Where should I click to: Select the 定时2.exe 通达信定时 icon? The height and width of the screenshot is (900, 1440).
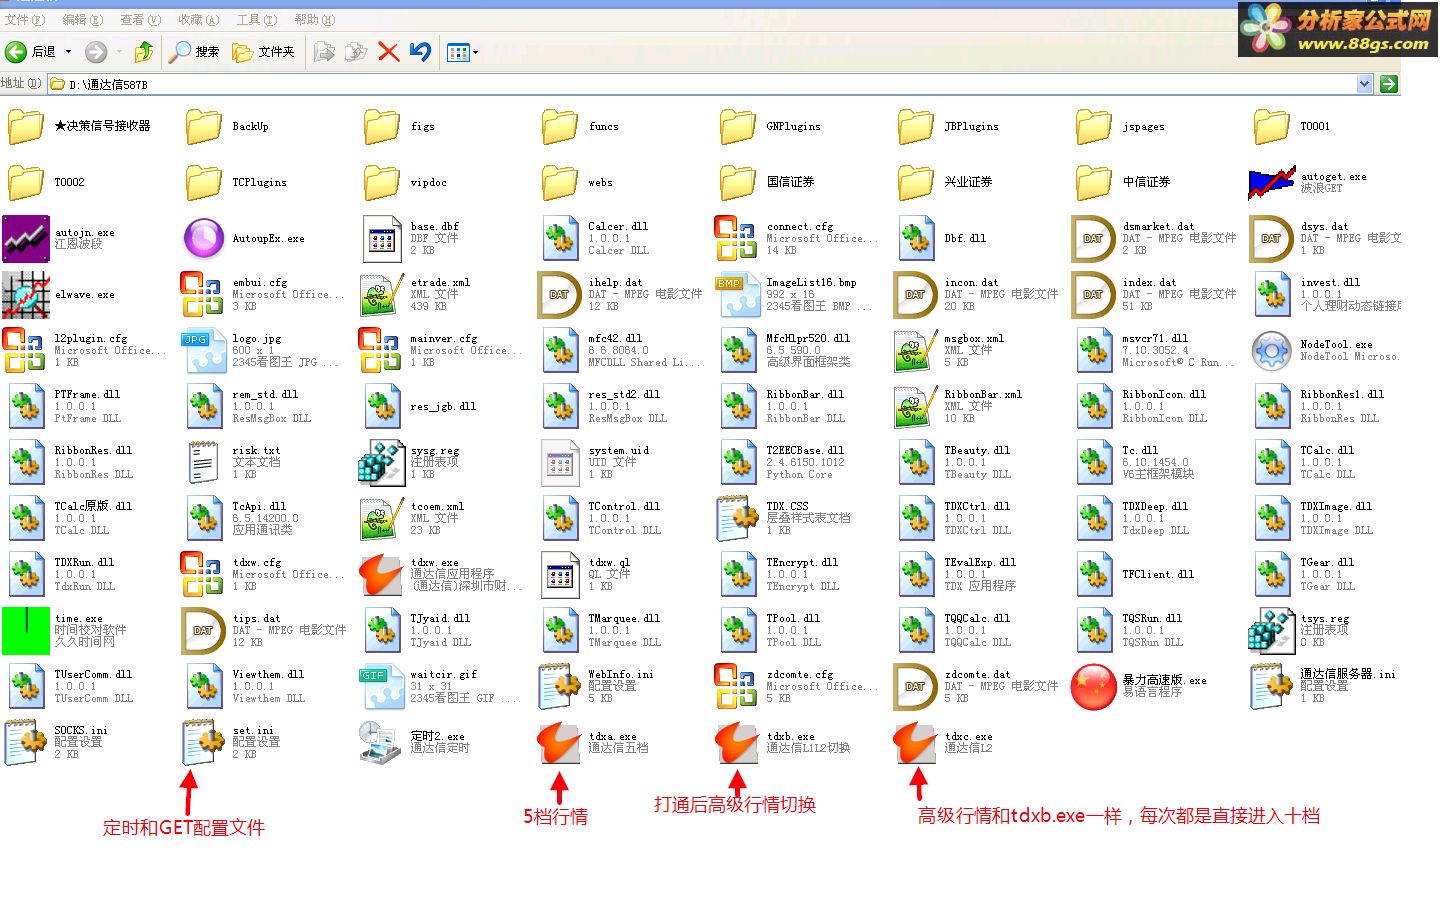pyautogui.click(x=381, y=742)
